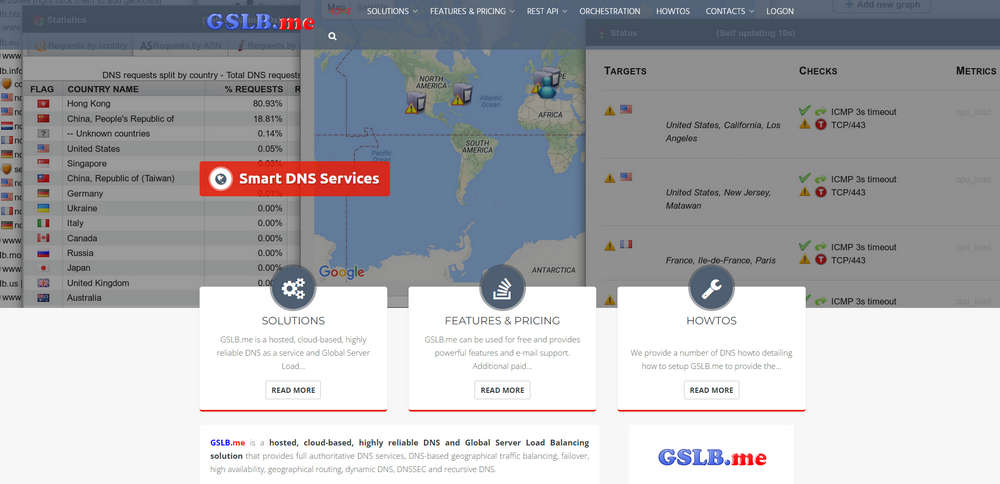Open the Solutions gears icon
Screen dimensions: 1000x484
[x=293, y=288]
